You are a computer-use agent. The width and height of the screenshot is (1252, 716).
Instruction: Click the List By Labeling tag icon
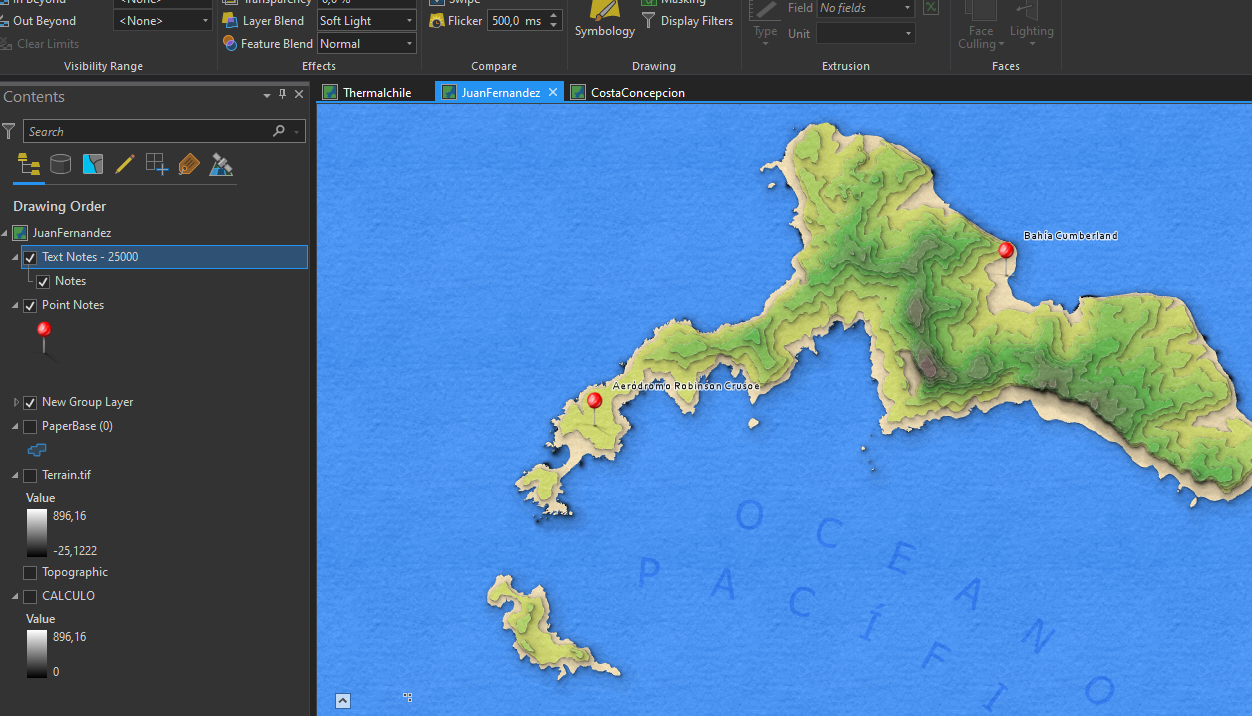pos(188,163)
